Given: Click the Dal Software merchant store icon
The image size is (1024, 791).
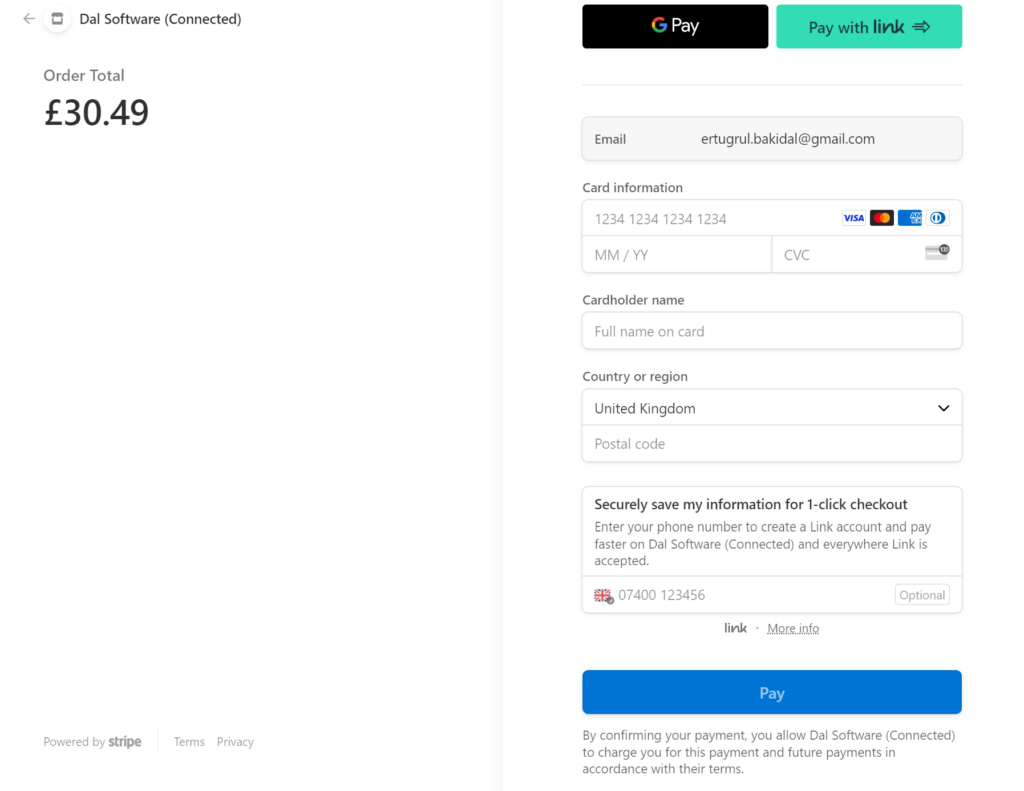Looking at the screenshot, I should coord(57,19).
